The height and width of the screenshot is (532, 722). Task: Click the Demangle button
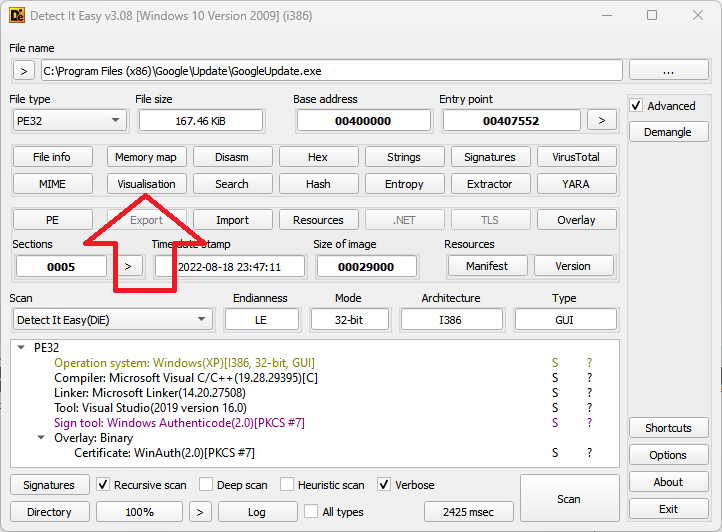(668, 132)
